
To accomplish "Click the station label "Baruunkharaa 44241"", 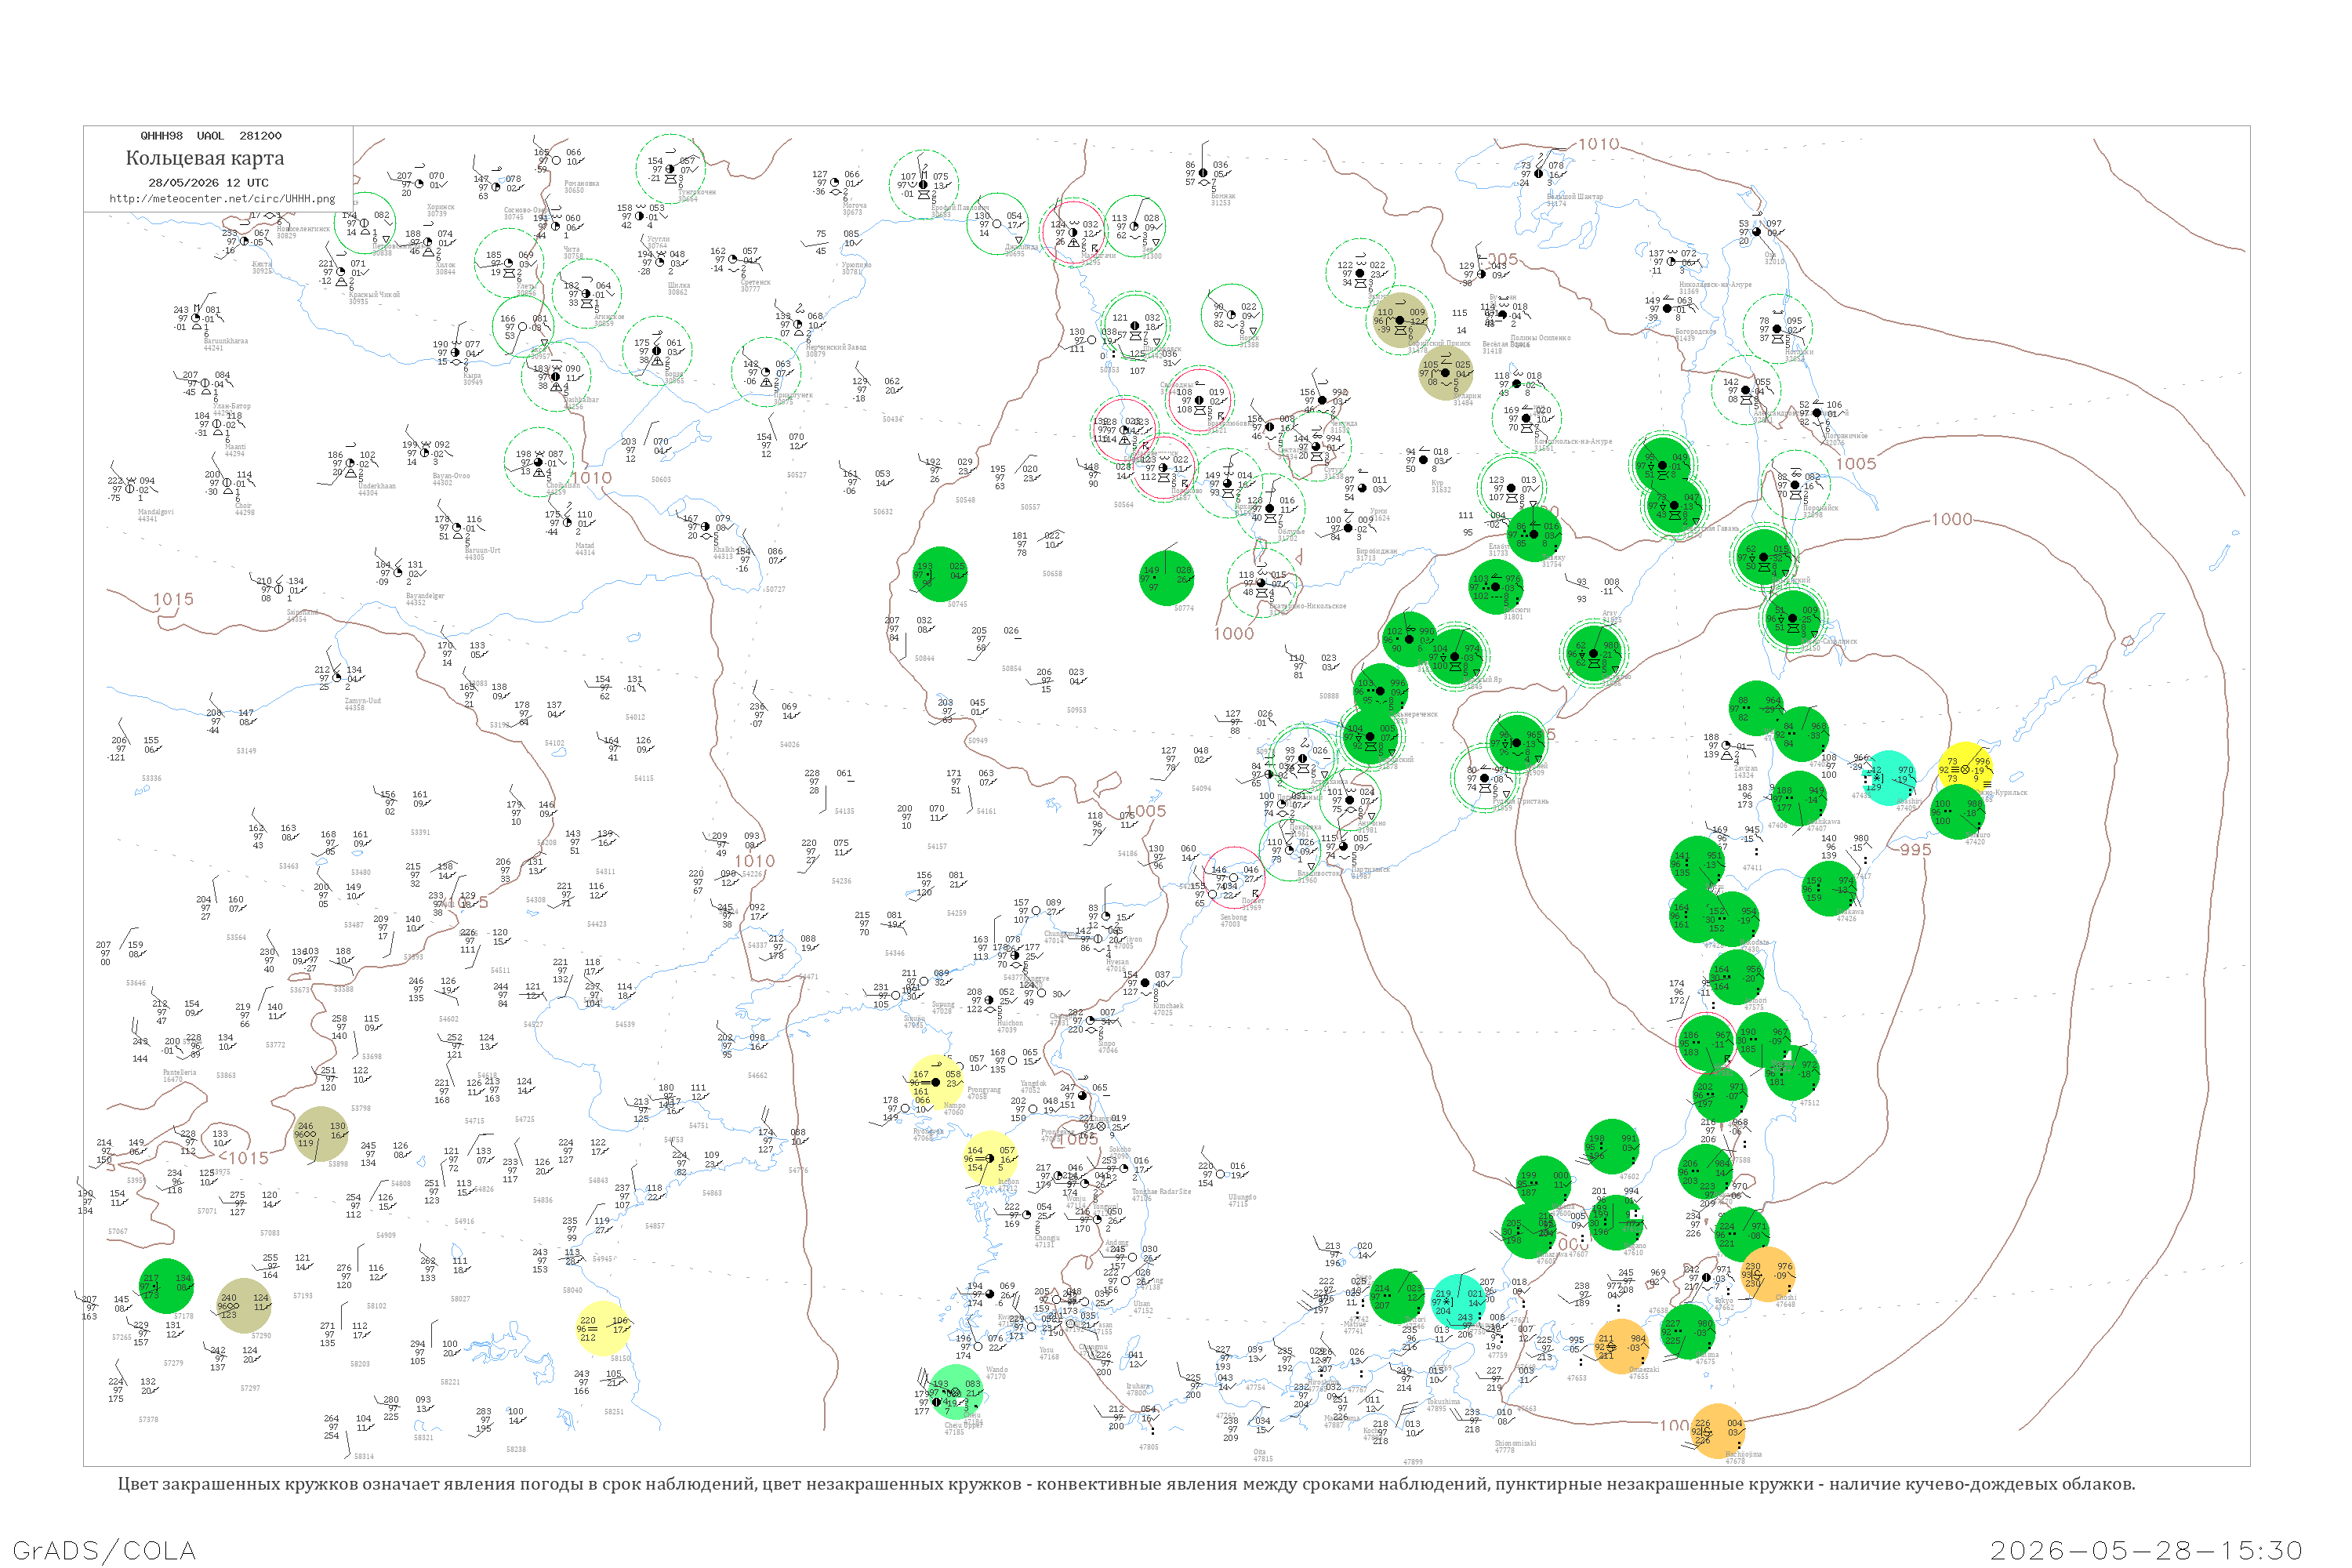I will 225,344.
